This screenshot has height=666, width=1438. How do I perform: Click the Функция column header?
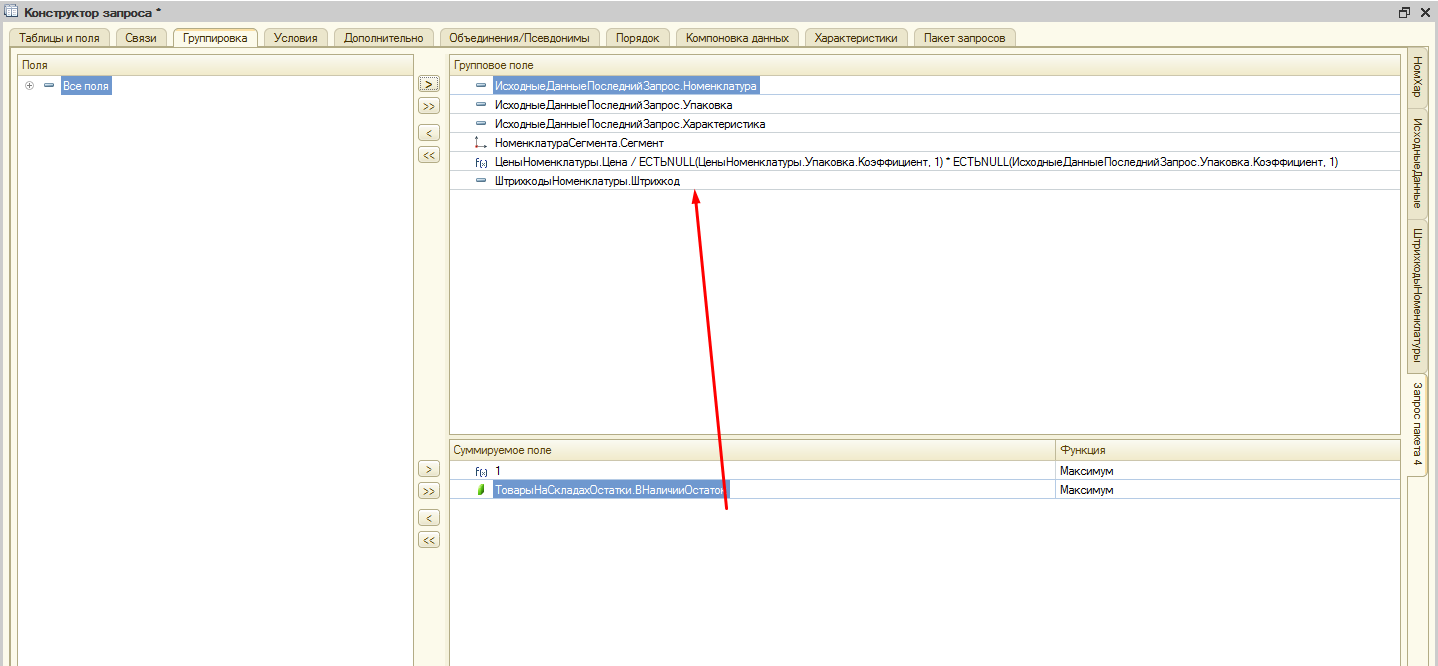click(1228, 450)
